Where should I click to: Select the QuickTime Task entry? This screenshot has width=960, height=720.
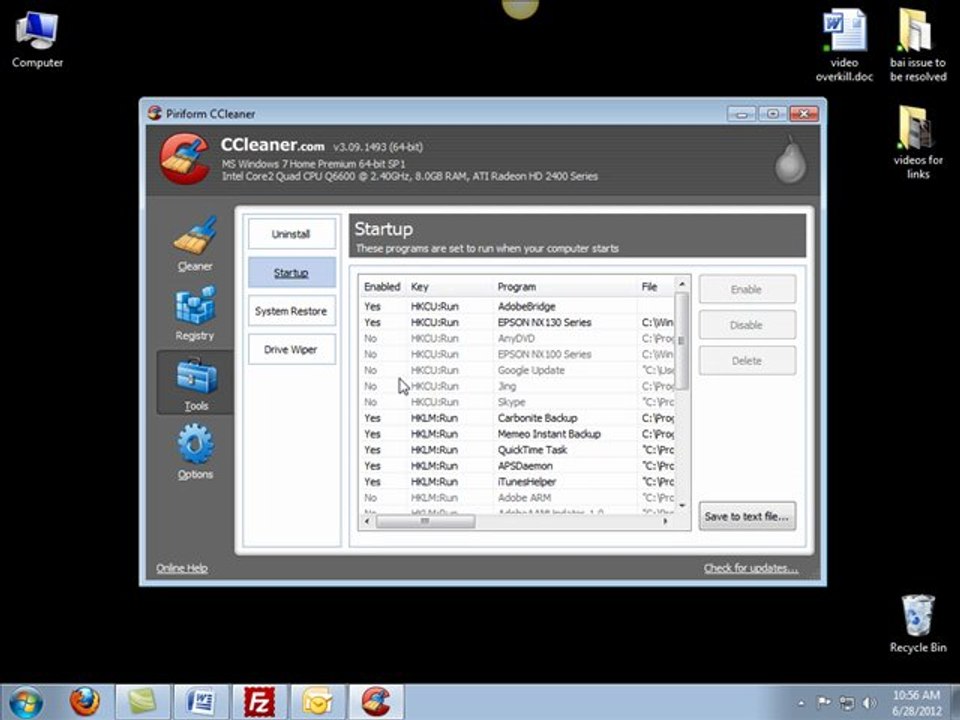[x=517, y=449]
